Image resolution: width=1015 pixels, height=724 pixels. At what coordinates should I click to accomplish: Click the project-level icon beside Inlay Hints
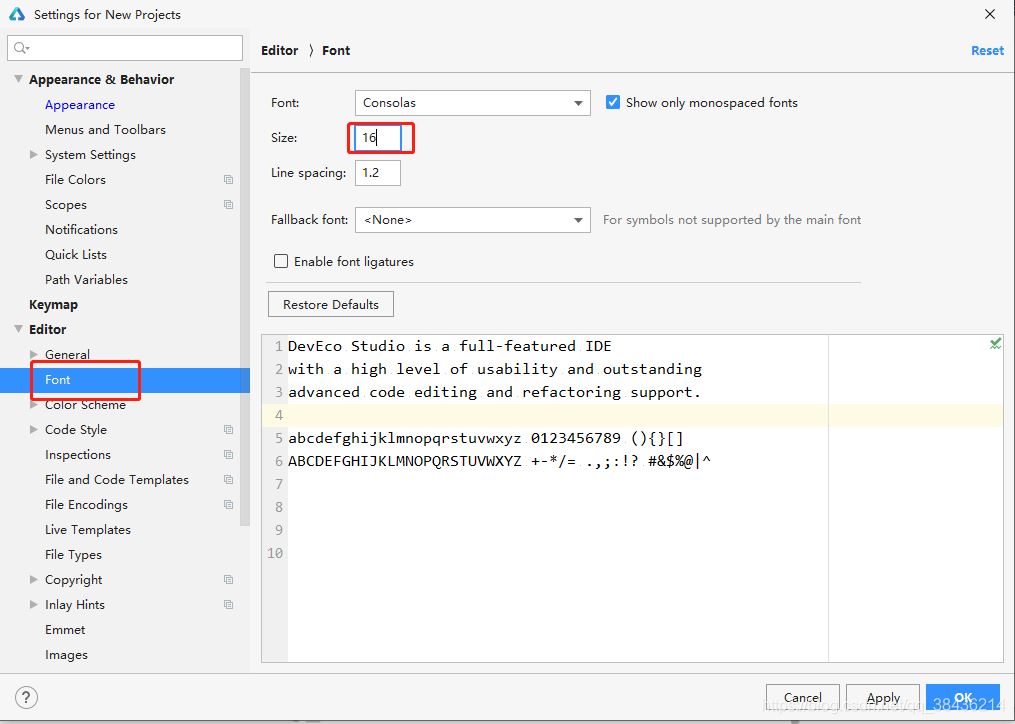[229, 605]
